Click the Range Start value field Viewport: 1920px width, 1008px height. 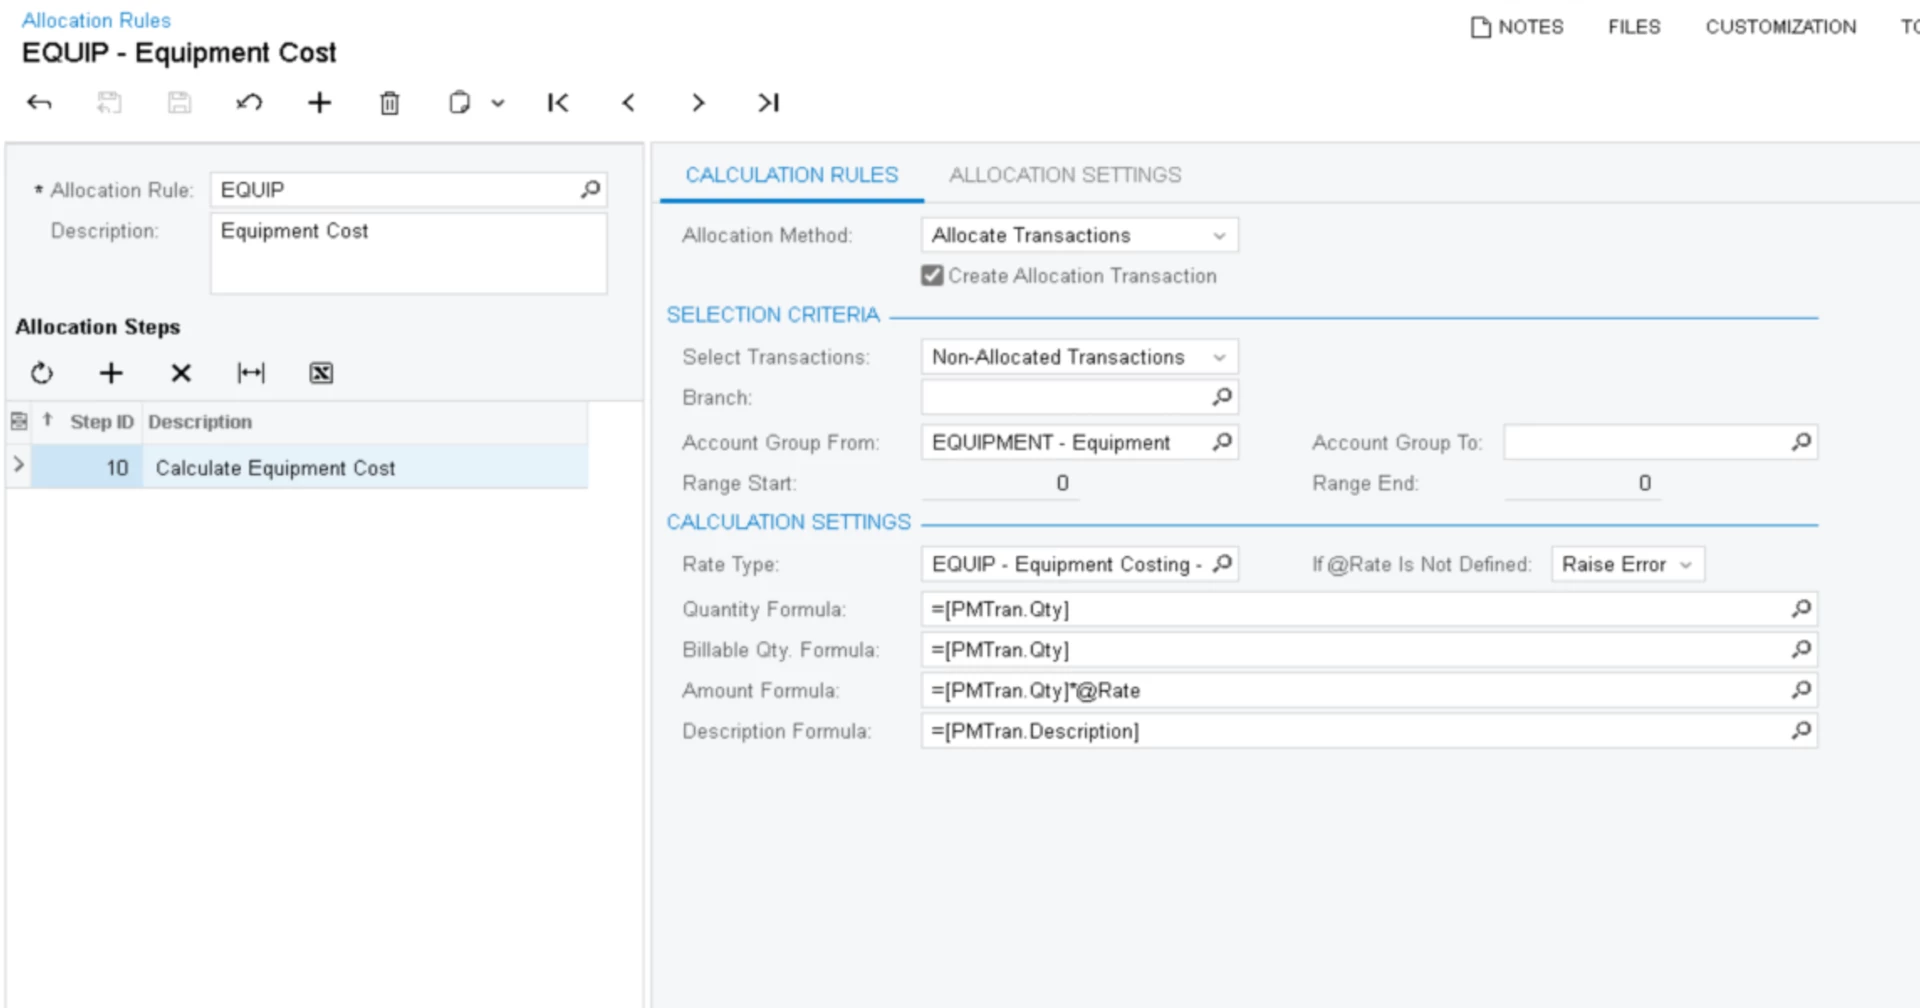point(1000,483)
